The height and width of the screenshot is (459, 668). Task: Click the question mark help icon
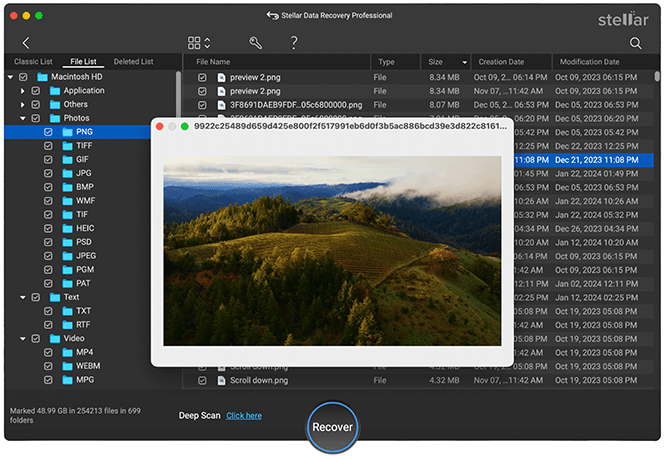point(294,43)
